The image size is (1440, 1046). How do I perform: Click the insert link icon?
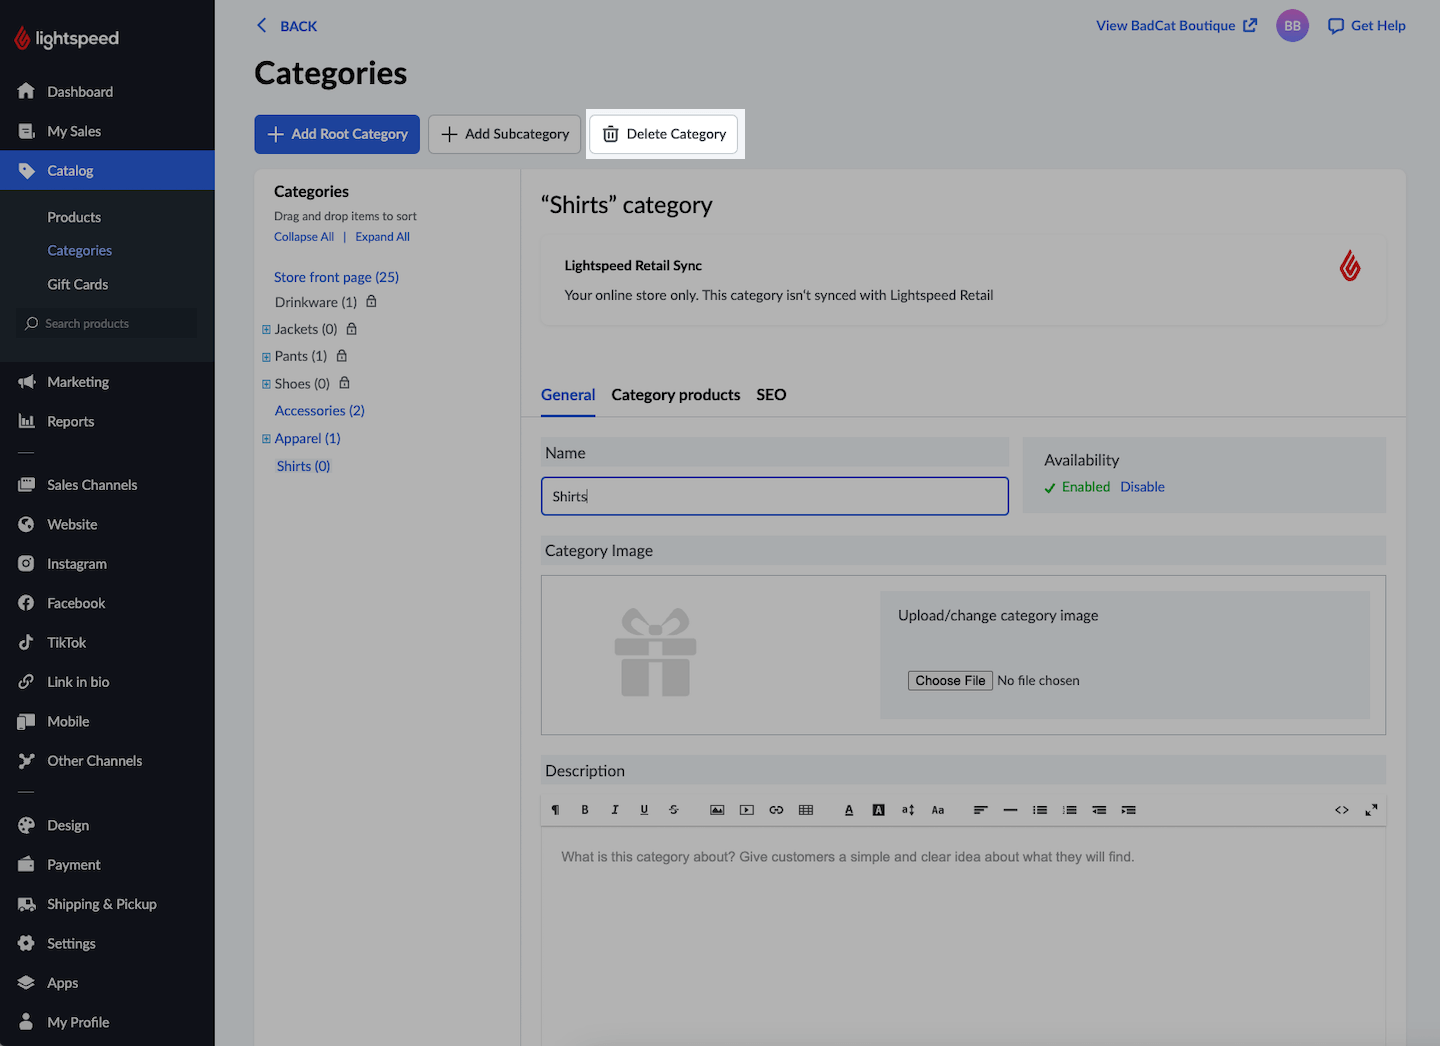[x=776, y=810]
